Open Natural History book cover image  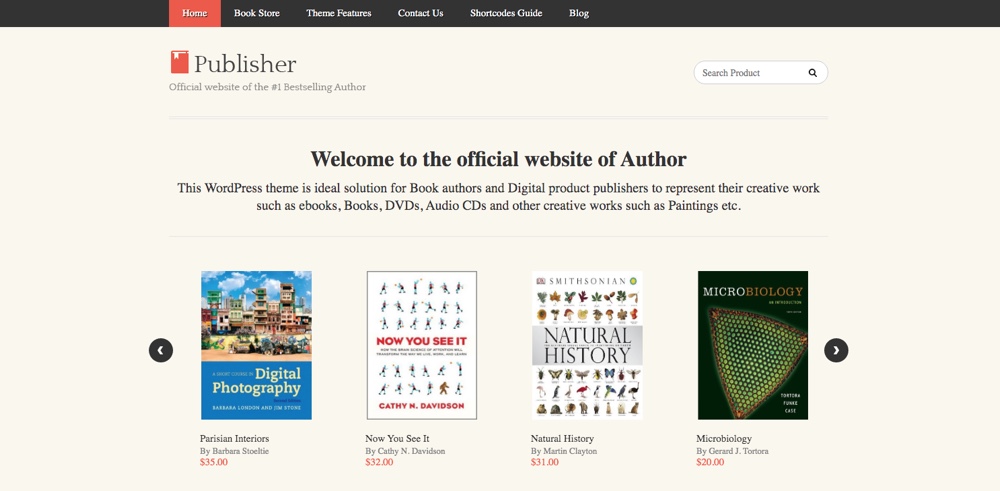(587, 345)
